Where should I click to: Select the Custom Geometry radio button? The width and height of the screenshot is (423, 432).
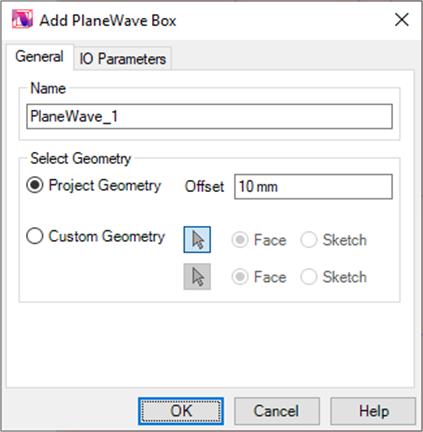click(x=35, y=236)
